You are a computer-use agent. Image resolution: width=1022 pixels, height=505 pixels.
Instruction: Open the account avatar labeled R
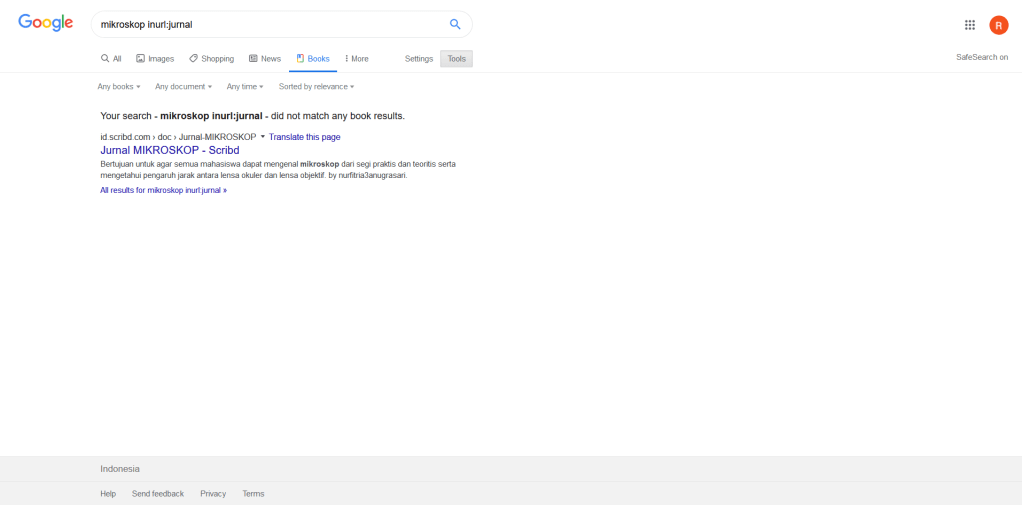(998, 25)
